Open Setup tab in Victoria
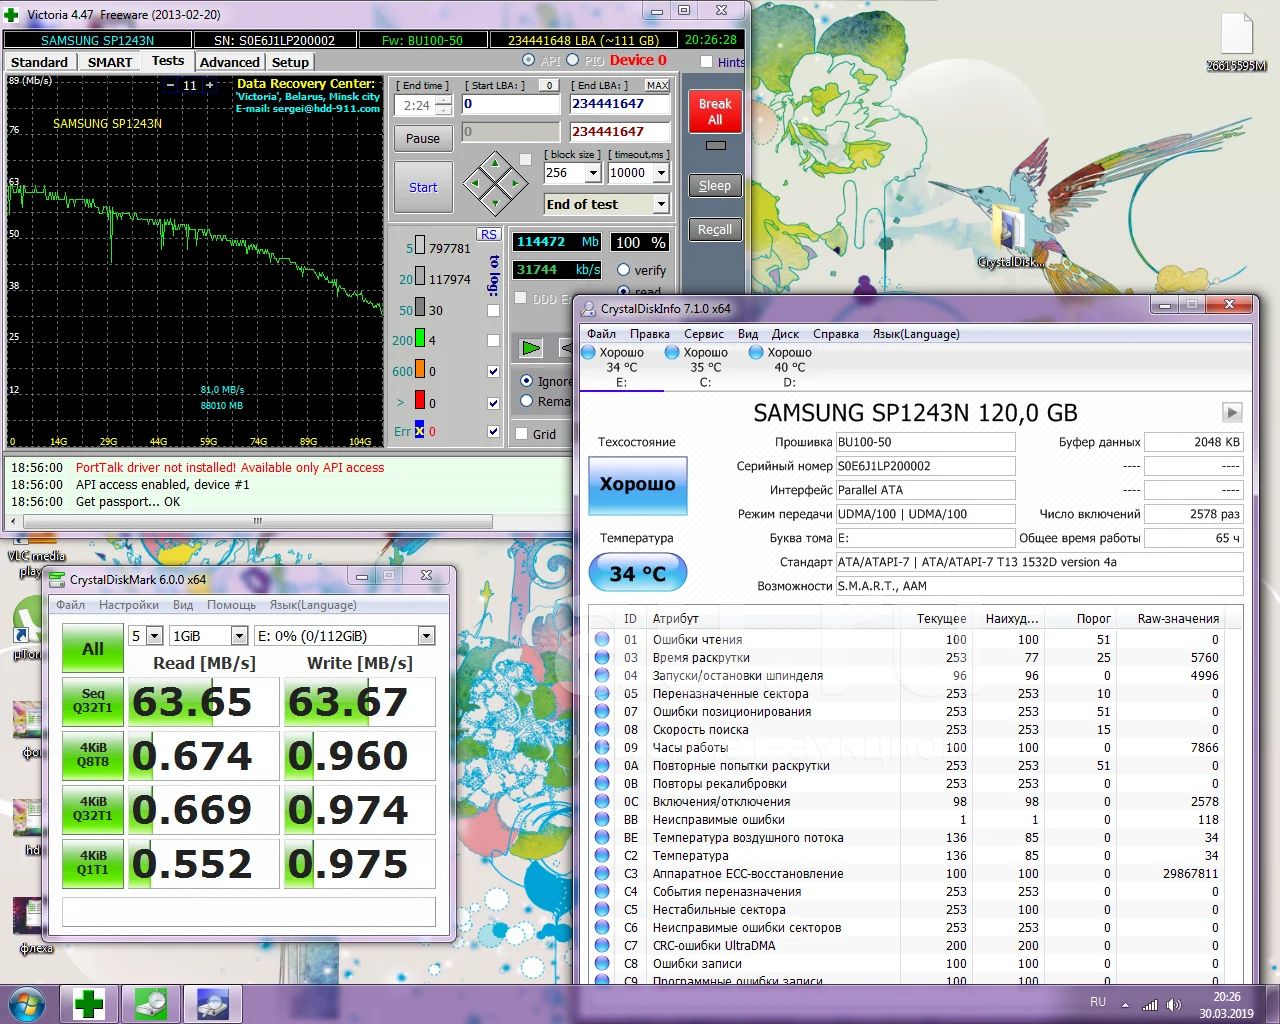 tap(291, 62)
